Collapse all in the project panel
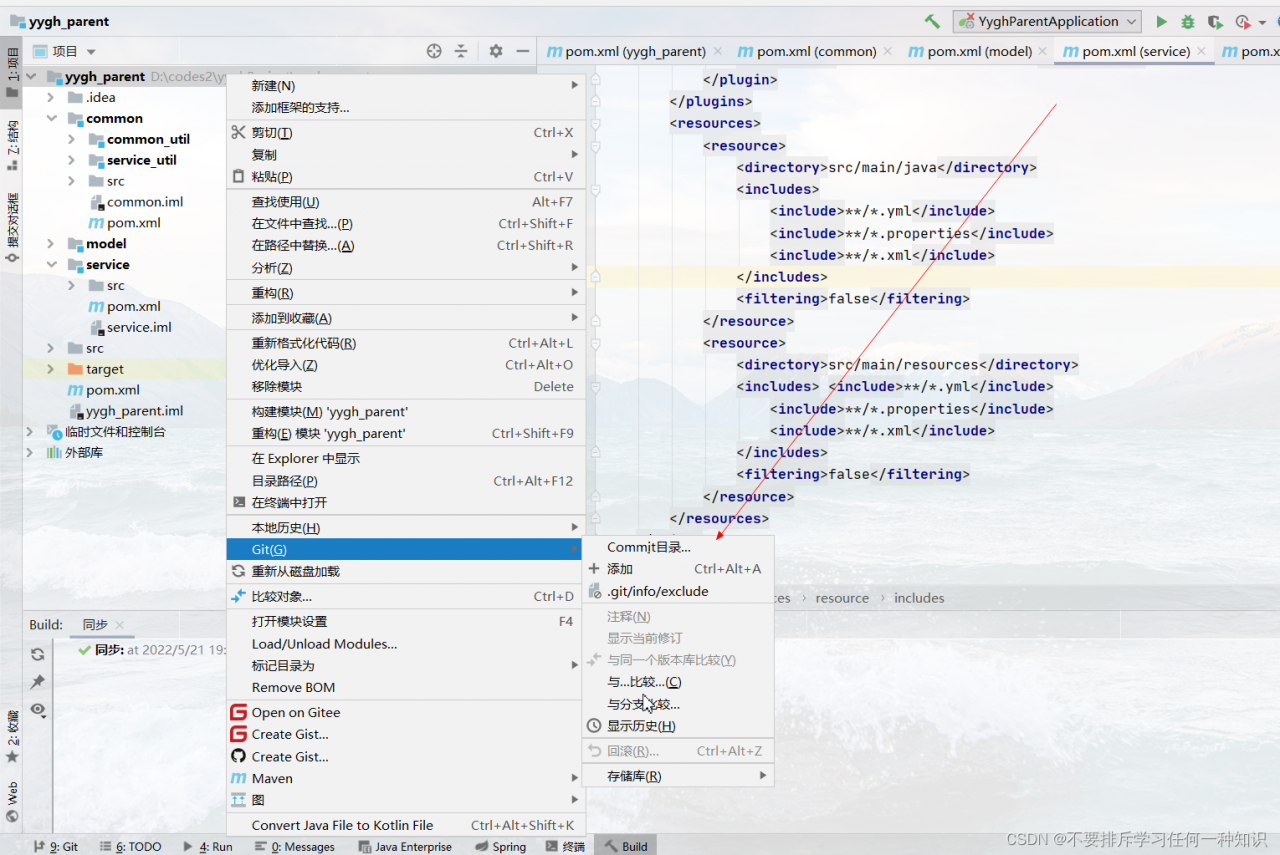Image resolution: width=1280 pixels, height=855 pixels. coord(461,51)
